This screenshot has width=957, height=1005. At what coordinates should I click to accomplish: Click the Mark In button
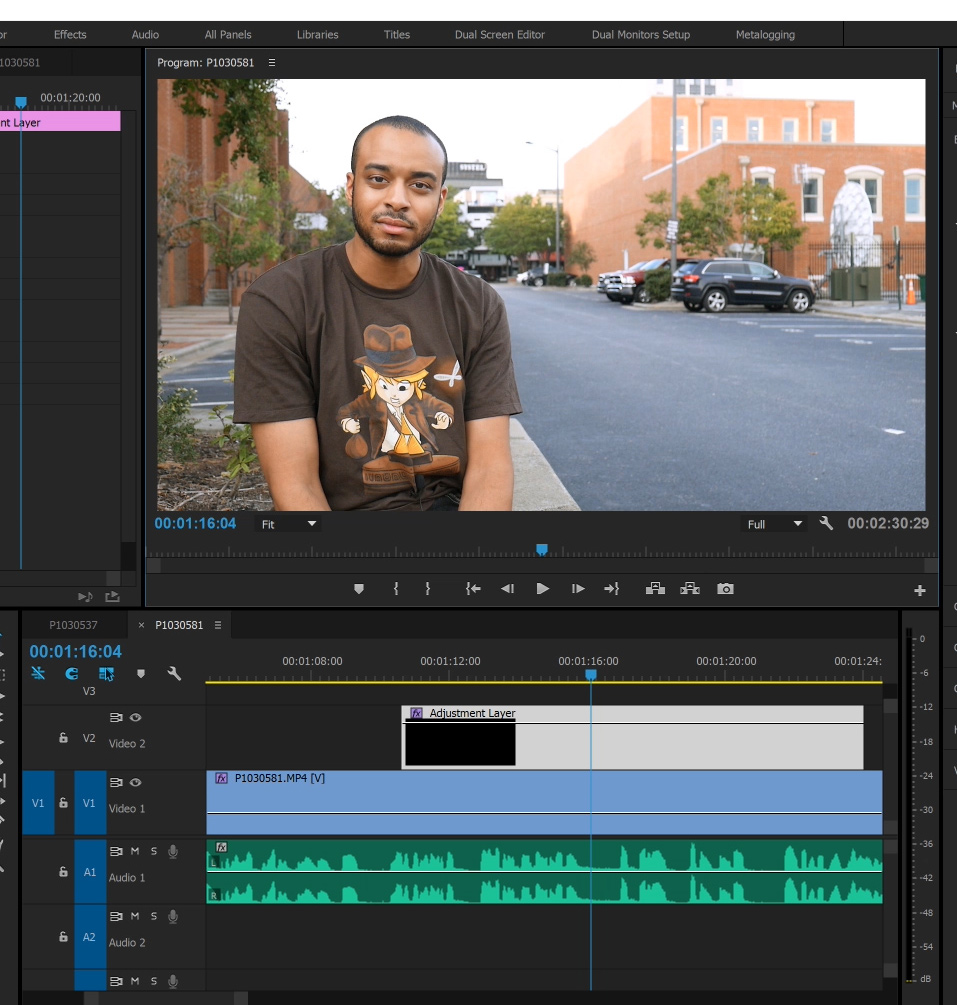[396, 588]
